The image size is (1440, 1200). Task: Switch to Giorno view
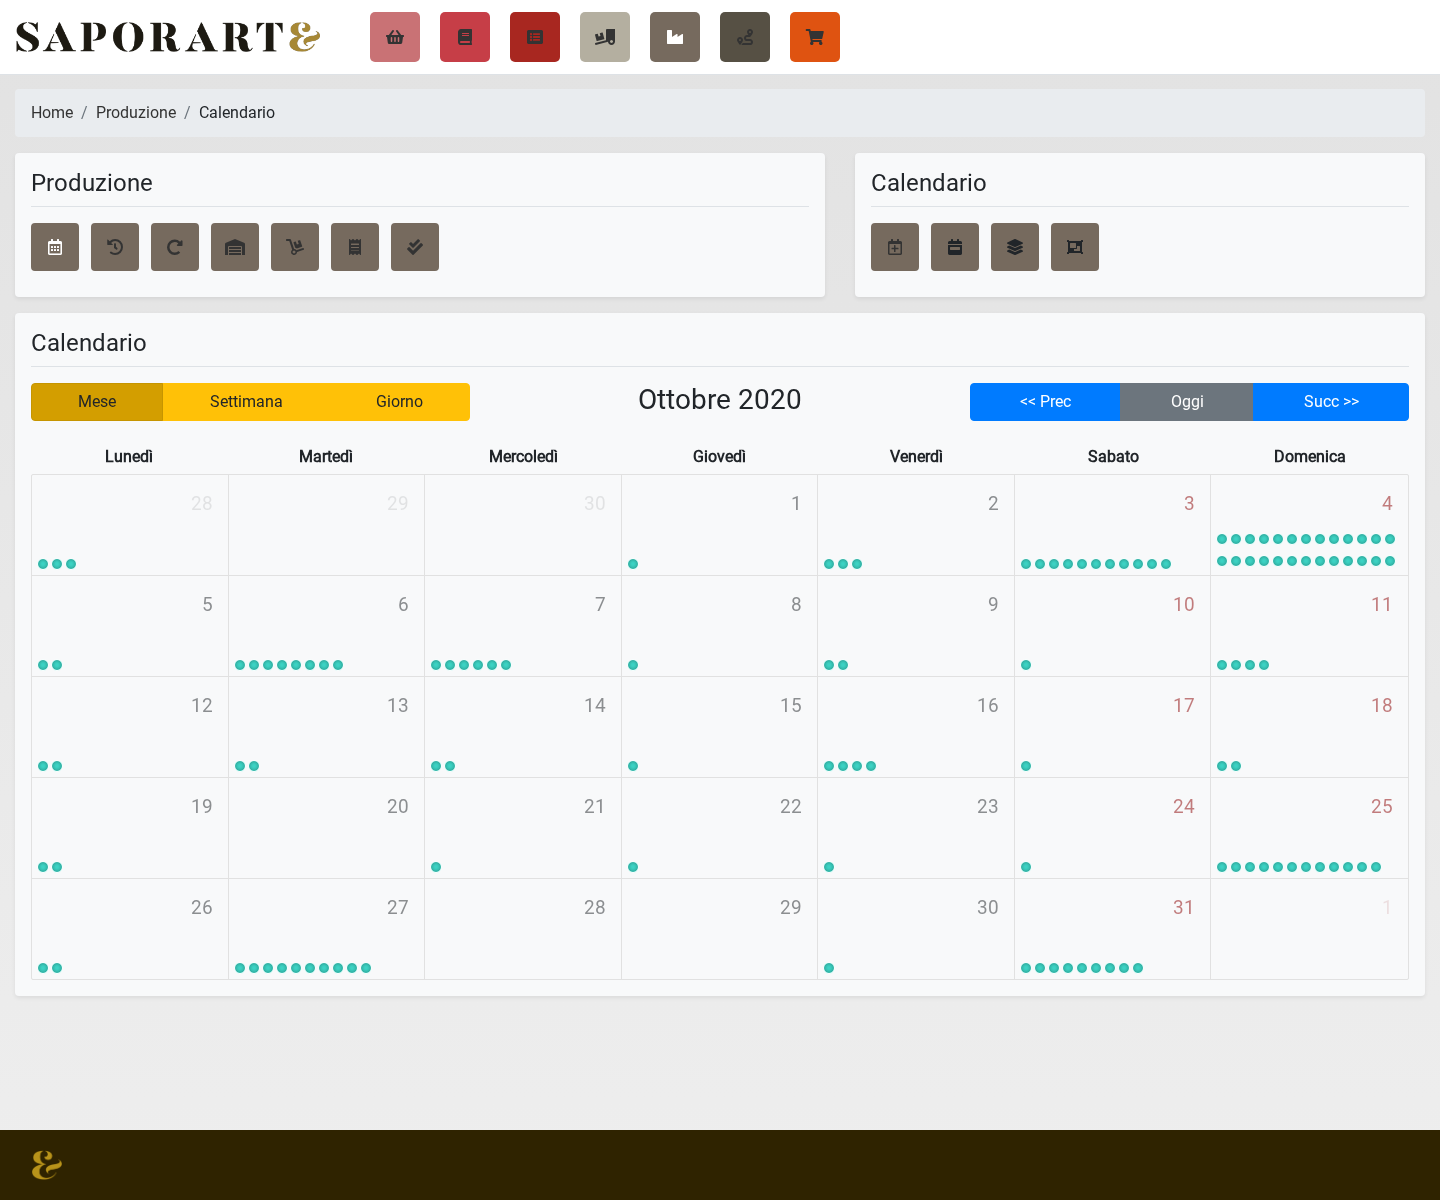(399, 402)
